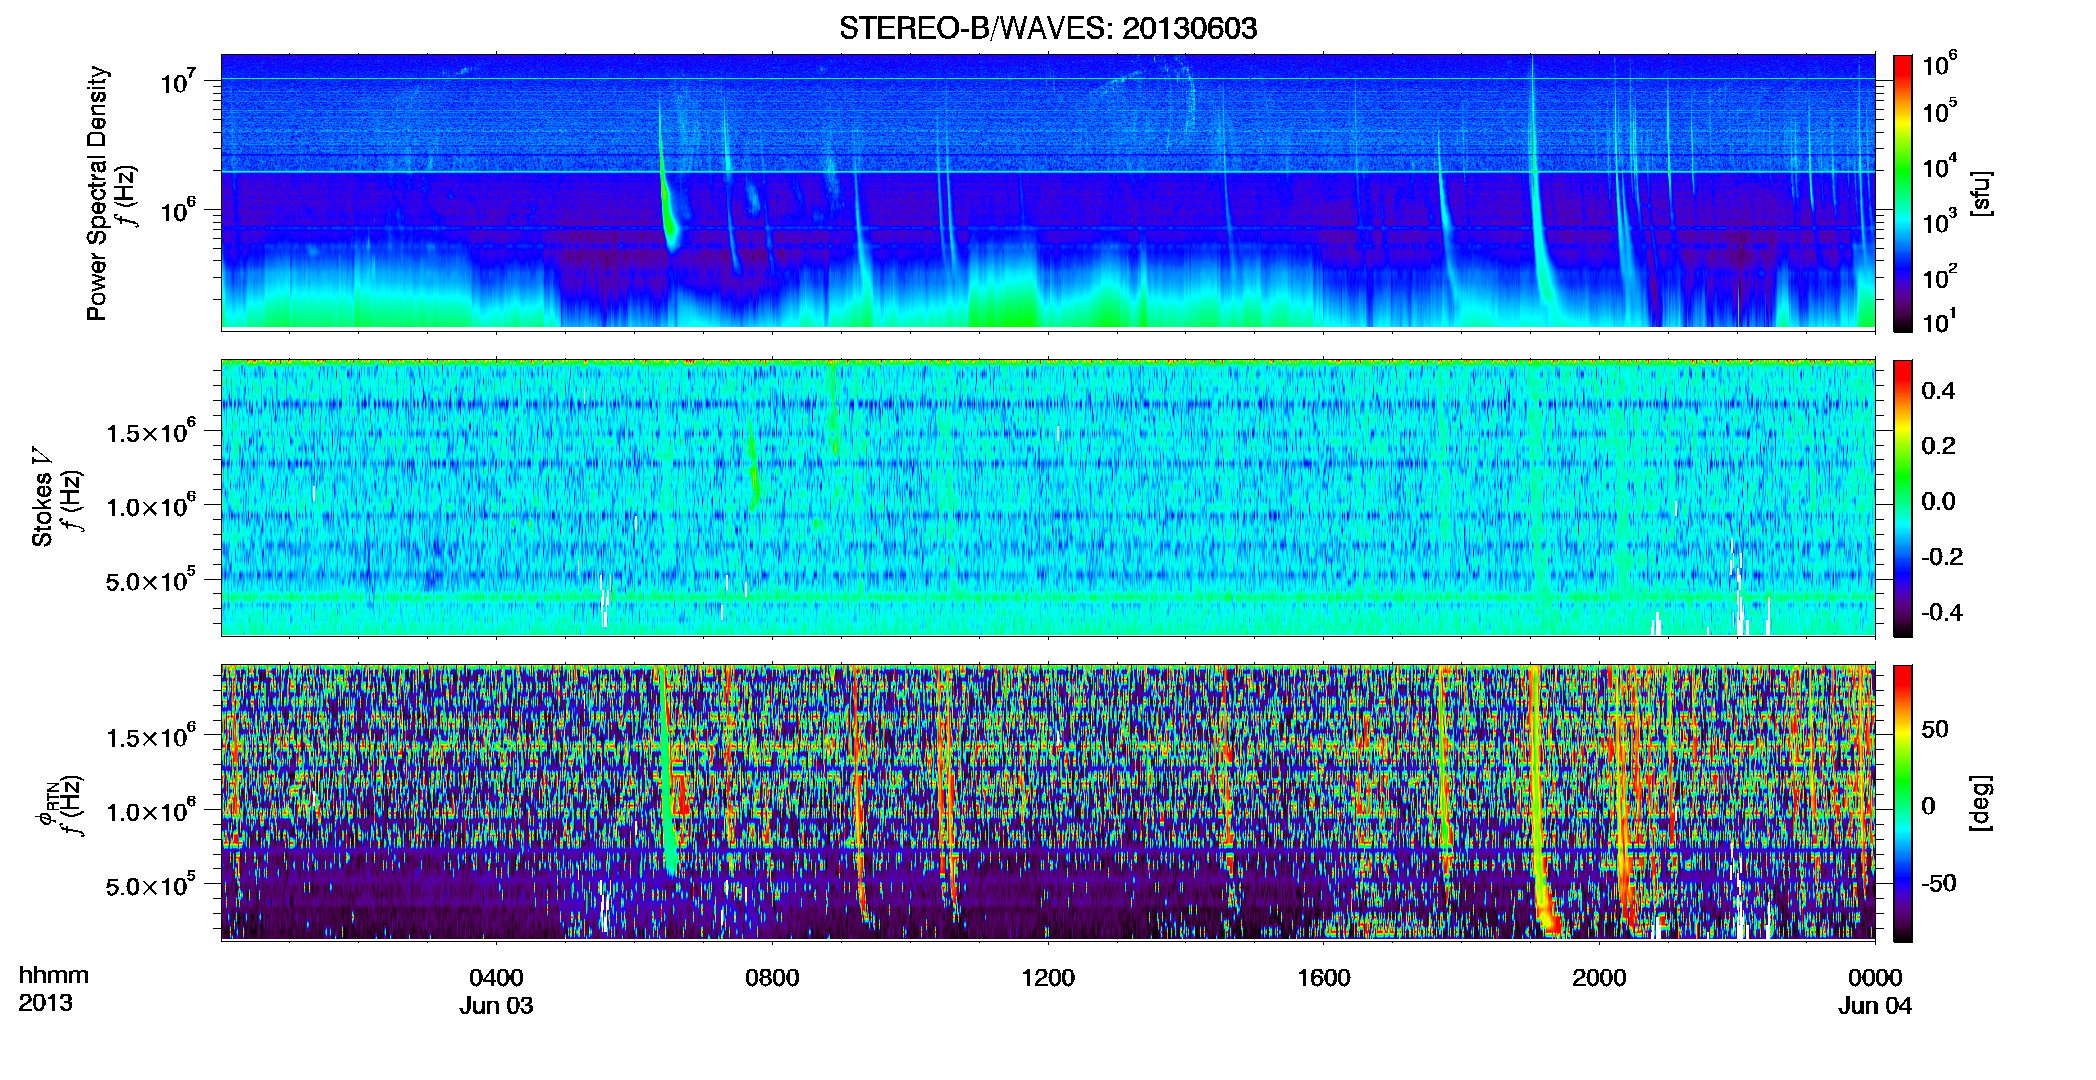Click the 10^6 frequency tick on the top panel's y-axis

tap(178, 209)
